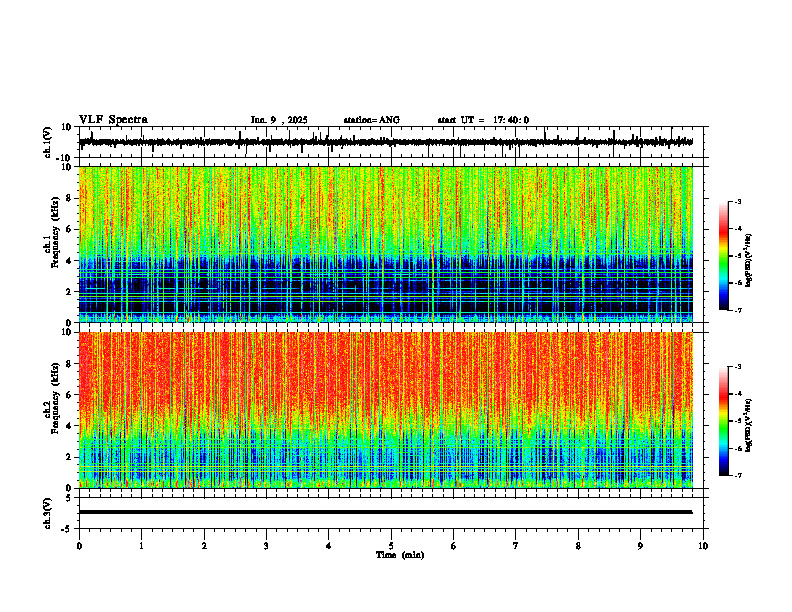Click the "Time (min)" axis label

(x=400, y=555)
